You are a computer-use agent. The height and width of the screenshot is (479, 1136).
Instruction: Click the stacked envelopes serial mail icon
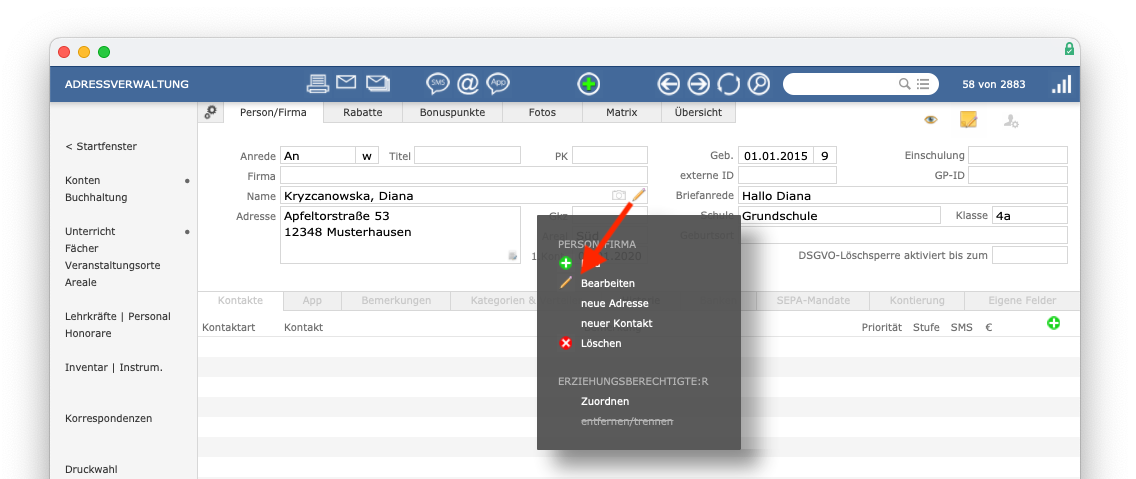(378, 83)
